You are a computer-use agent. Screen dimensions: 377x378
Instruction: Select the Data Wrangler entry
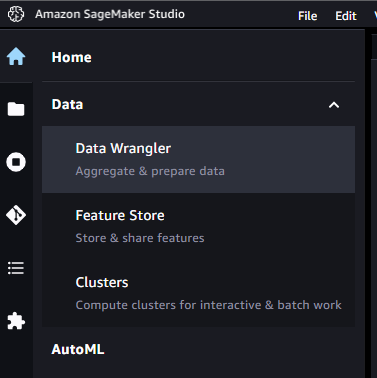pos(198,159)
